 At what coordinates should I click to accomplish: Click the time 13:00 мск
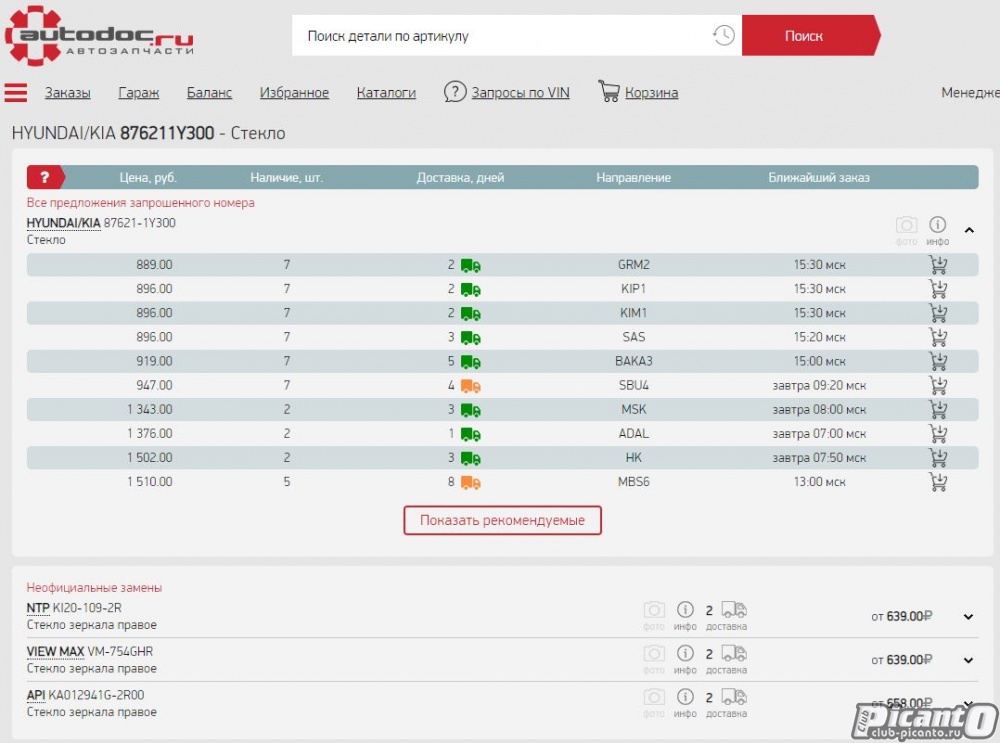click(819, 482)
